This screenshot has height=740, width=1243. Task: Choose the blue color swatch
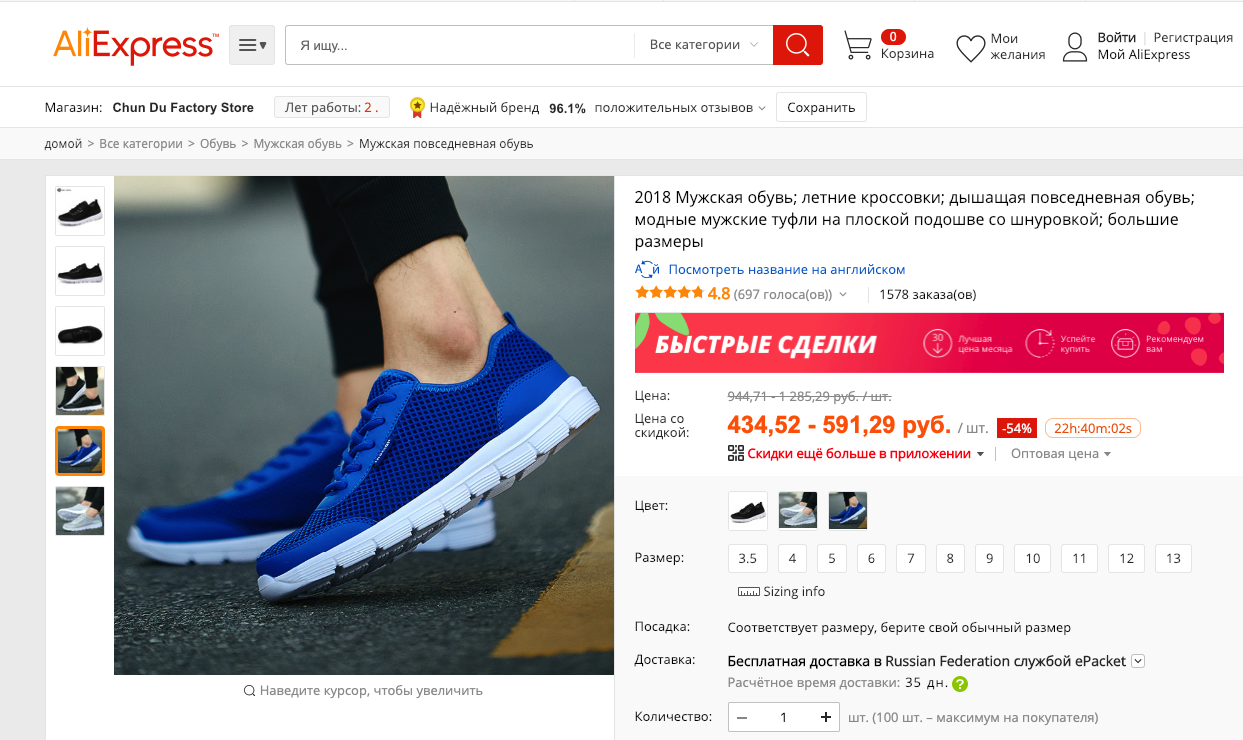click(x=848, y=510)
